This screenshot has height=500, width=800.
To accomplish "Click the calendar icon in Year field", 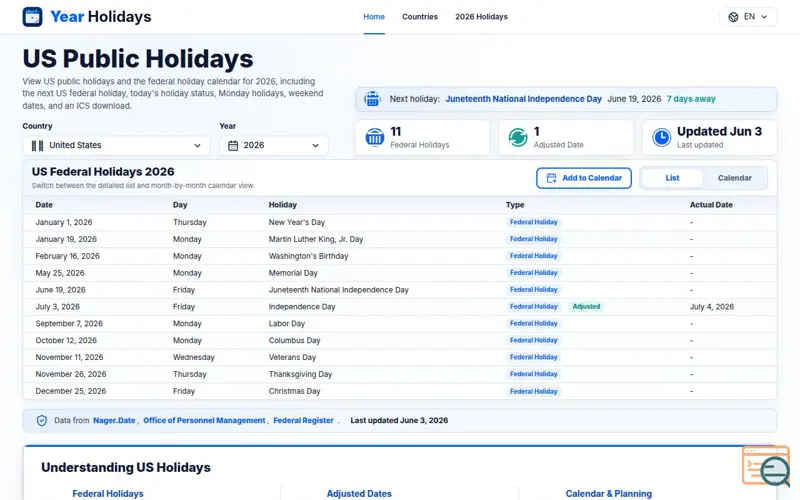I will click(x=233, y=145).
